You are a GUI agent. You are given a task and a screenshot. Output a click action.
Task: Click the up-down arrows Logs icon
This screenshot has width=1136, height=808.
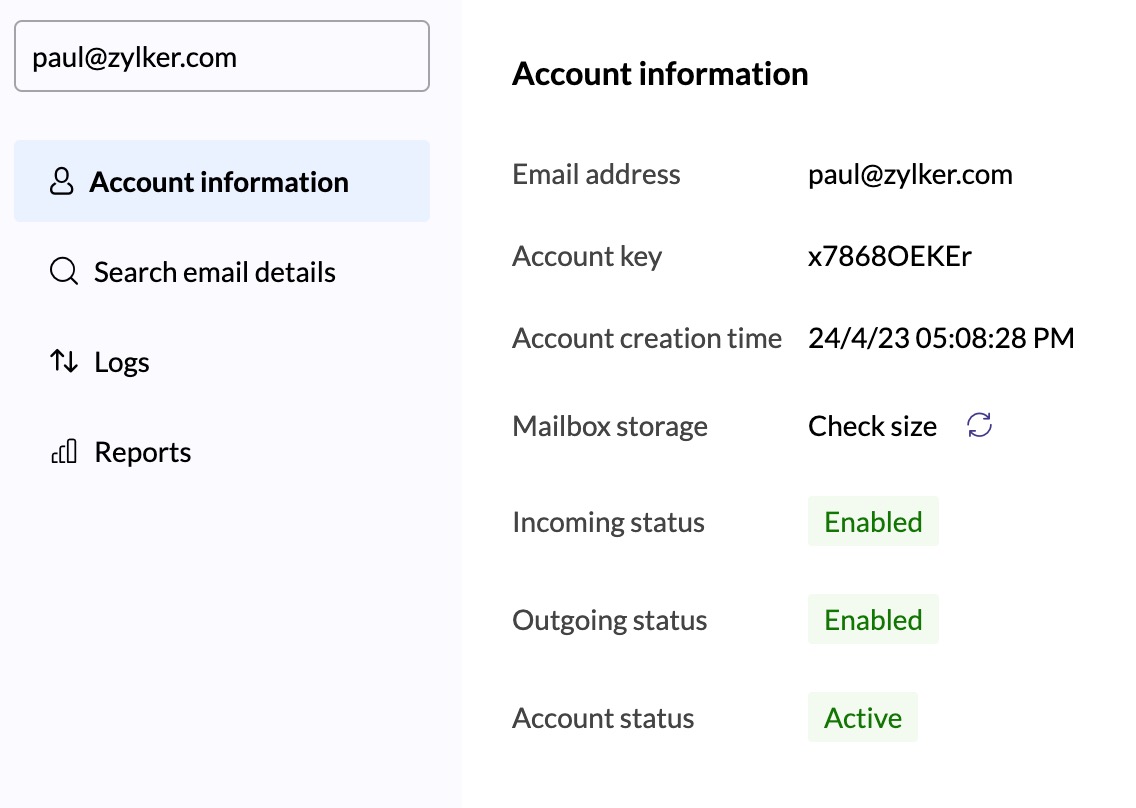[64, 362]
